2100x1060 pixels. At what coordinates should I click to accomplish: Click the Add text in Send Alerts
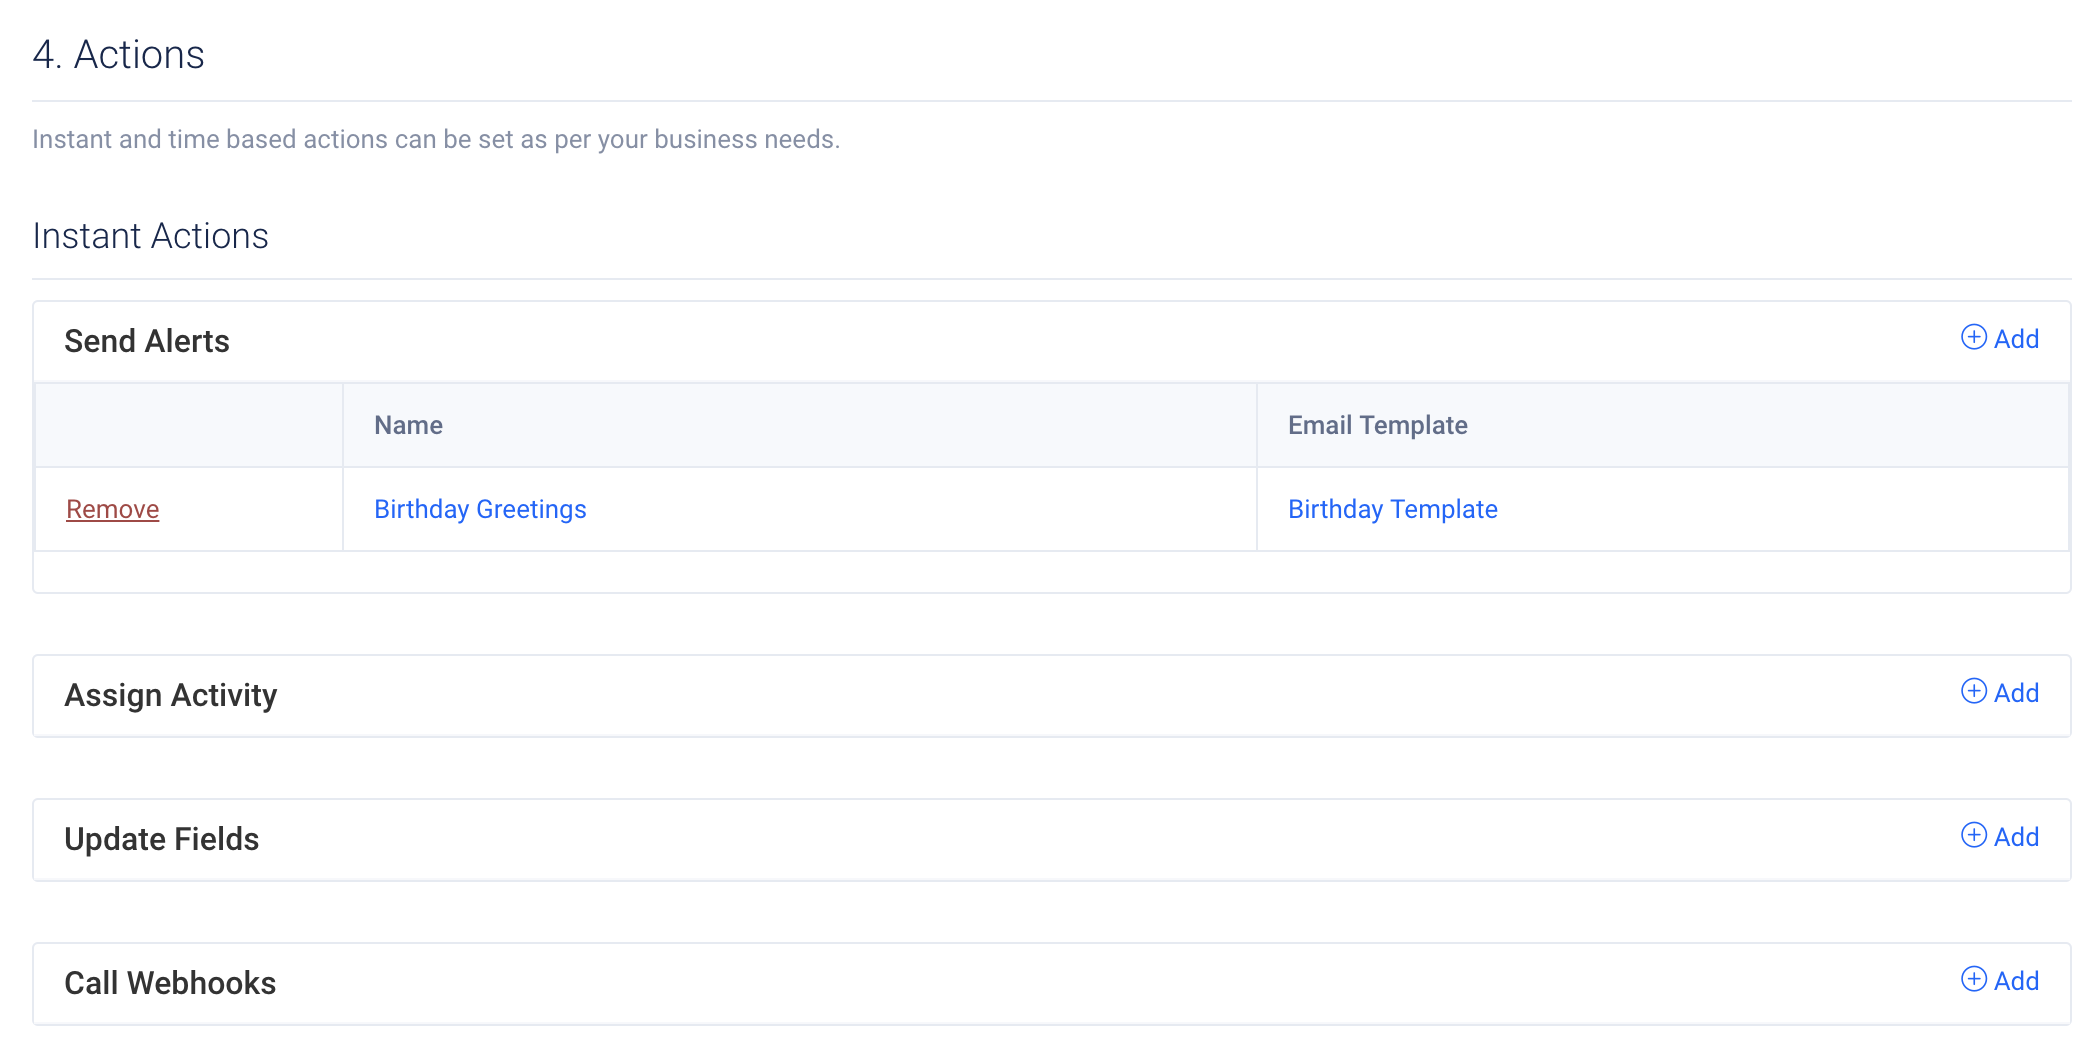click(x=2016, y=339)
